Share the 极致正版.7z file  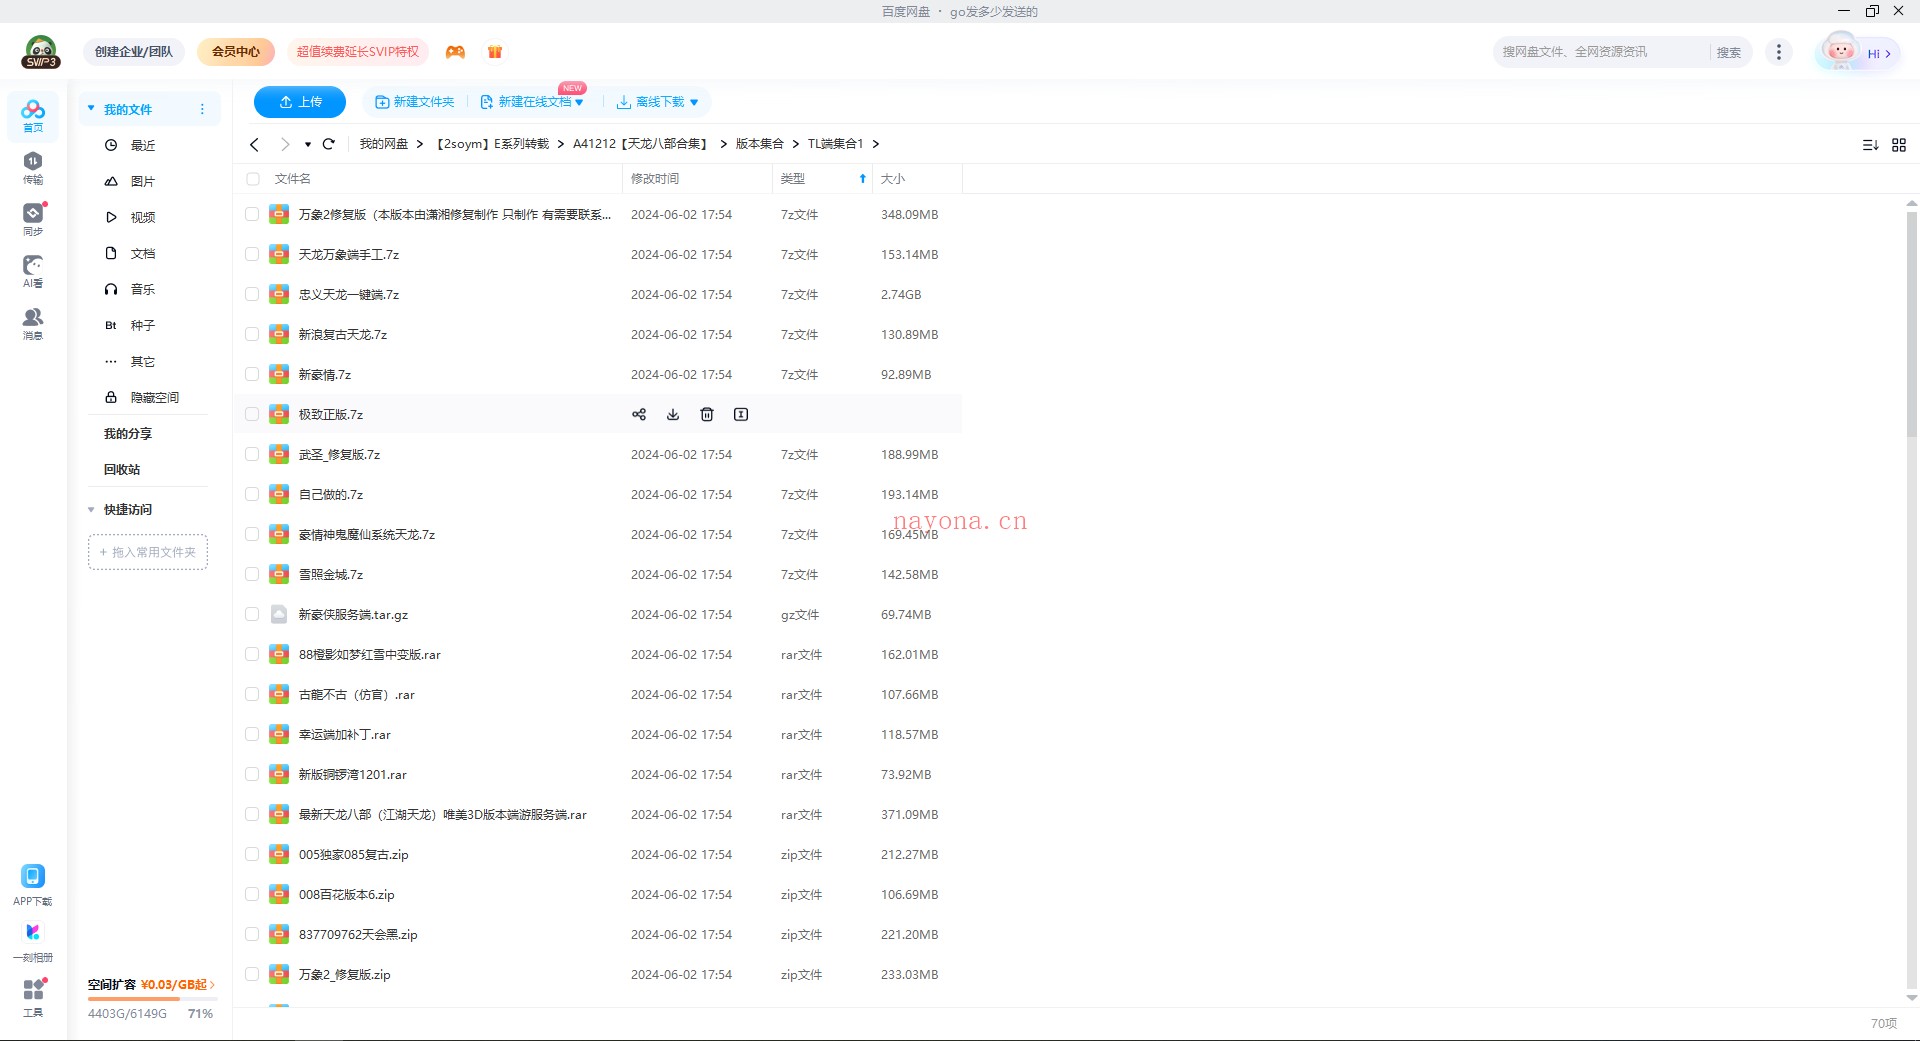[x=639, y=414]
